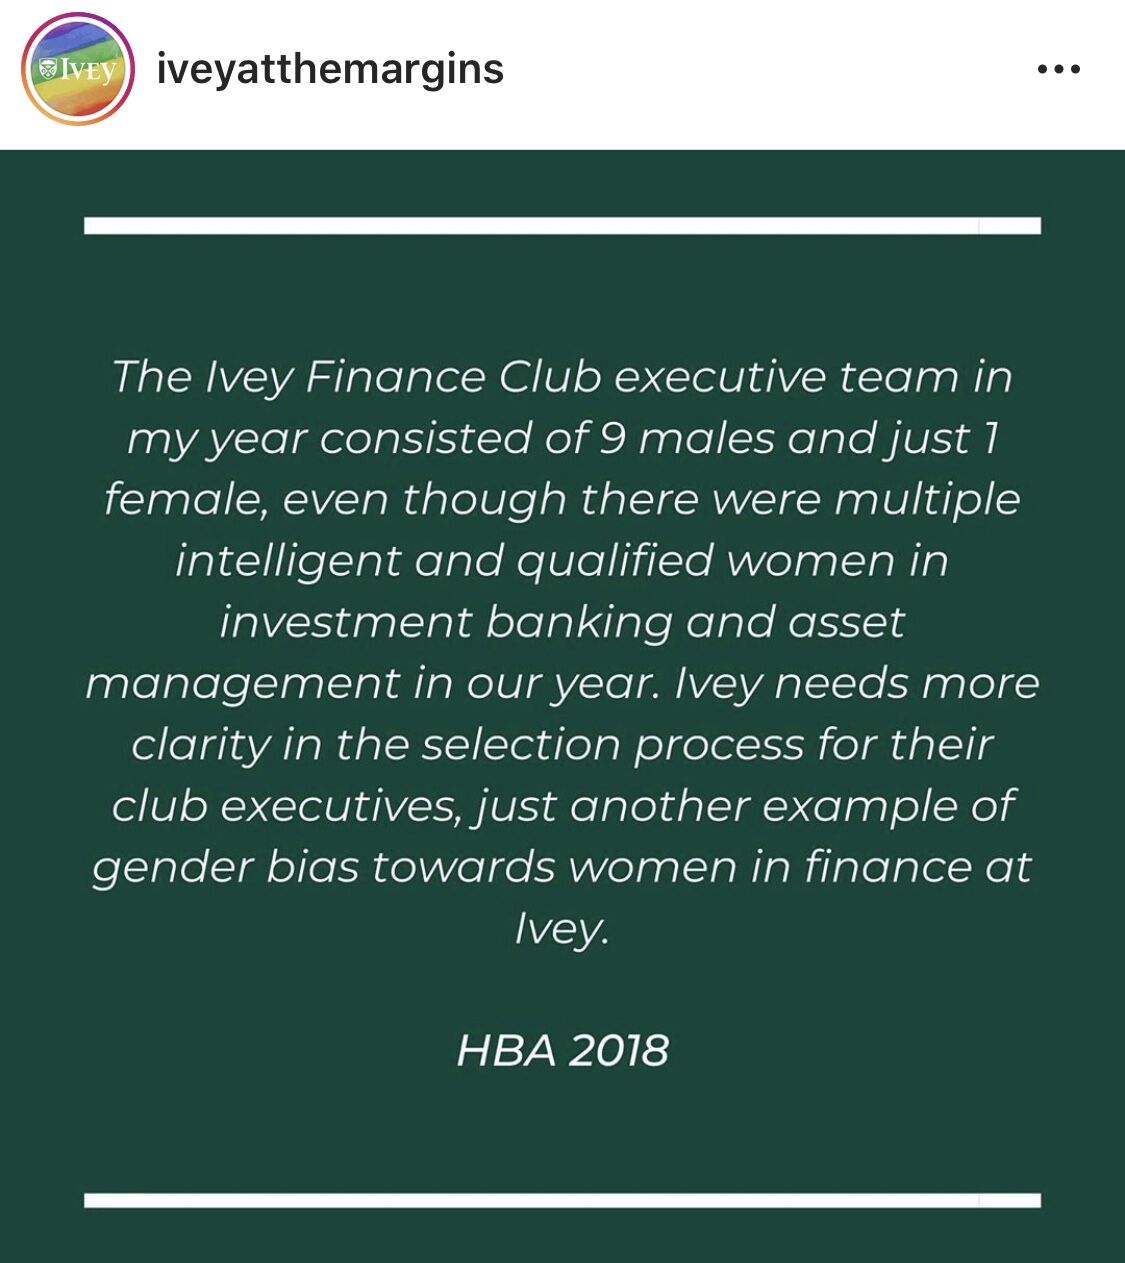Tap the line mentioning "9 males and just 1"
This screenshot has height=1263, width=1125.
pos(562,439)
